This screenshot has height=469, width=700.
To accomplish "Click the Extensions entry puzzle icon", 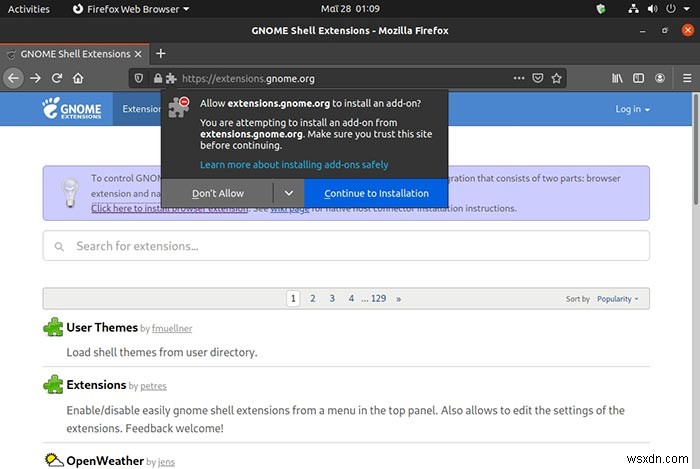I will click(53, 384).
